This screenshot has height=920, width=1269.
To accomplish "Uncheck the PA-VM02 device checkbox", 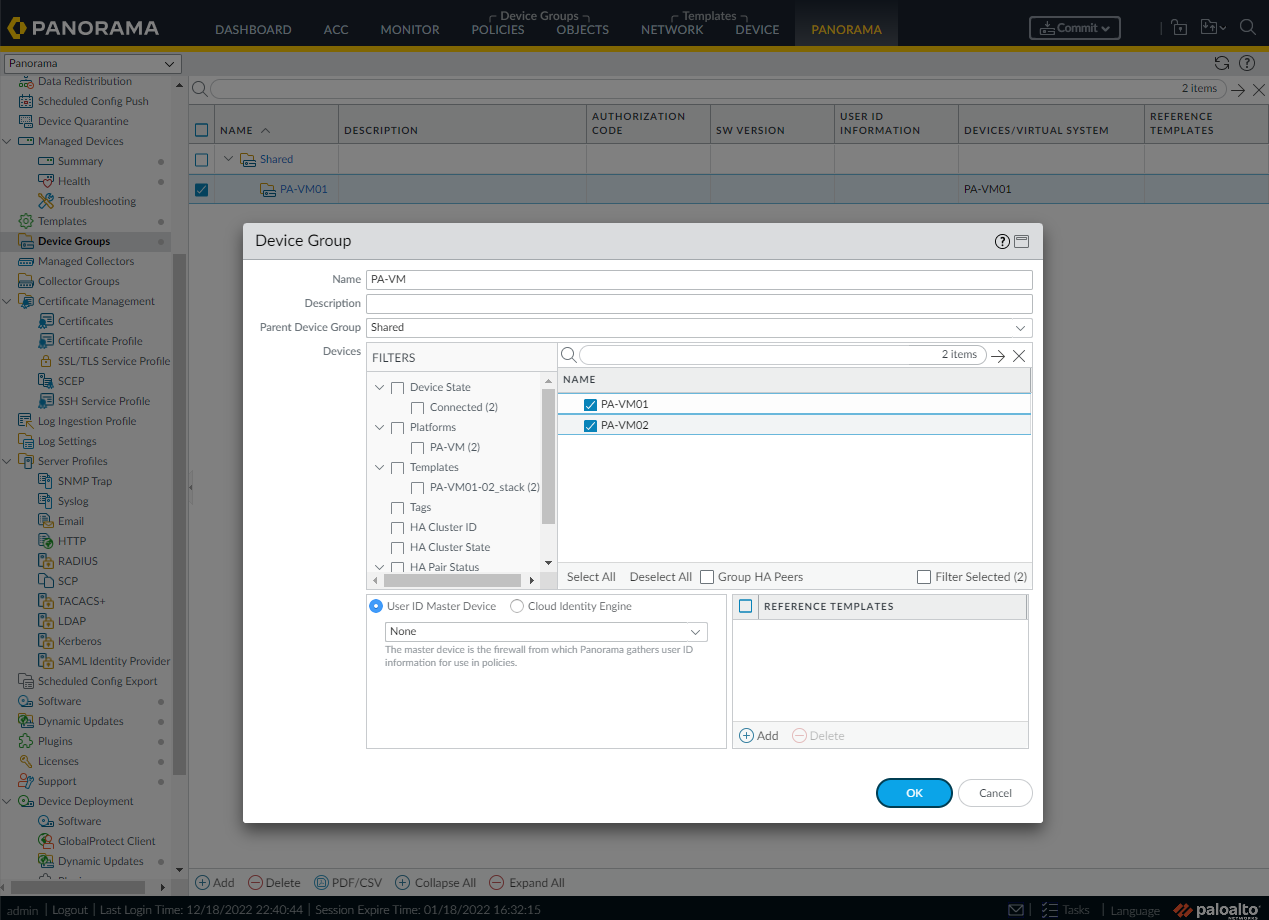I will pos(590,426).
